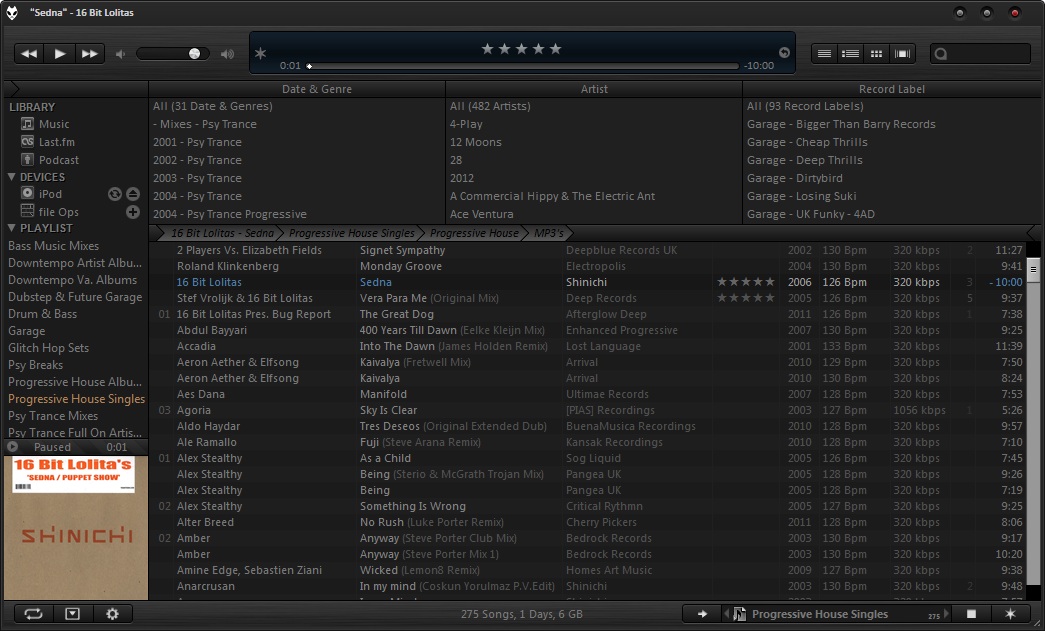
Task: Open the Drum & Bass playlist
Action: coord(42,314)
